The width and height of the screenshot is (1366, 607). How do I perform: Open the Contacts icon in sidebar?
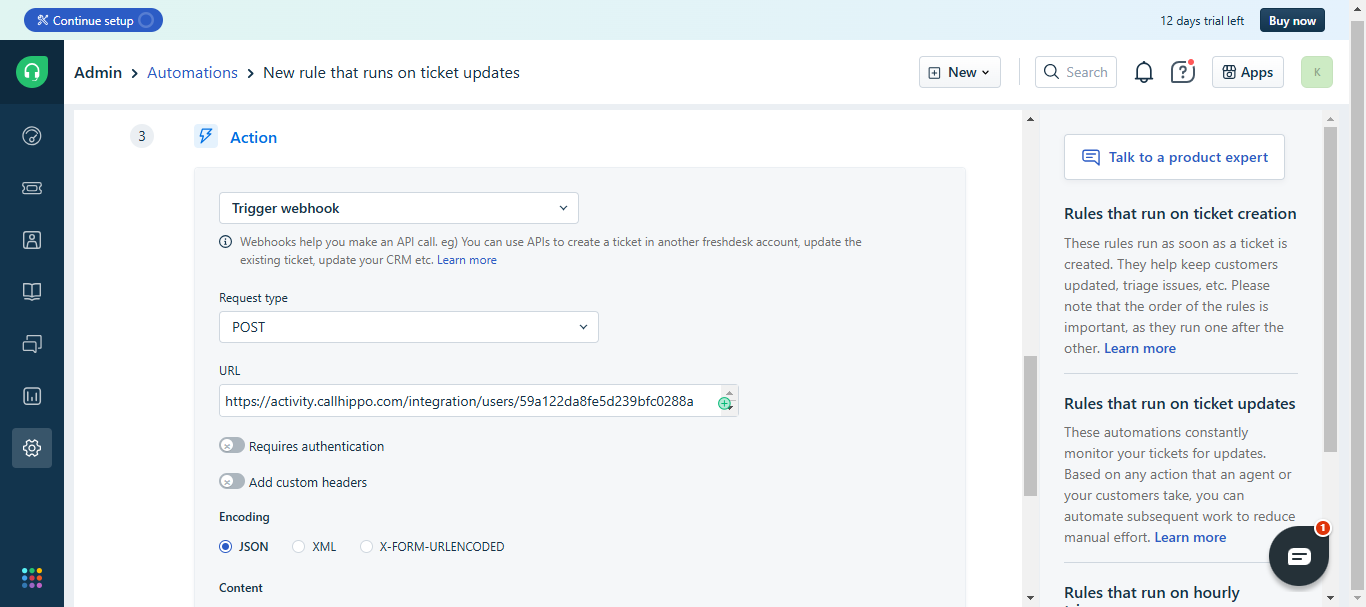[x=32, y=240]
